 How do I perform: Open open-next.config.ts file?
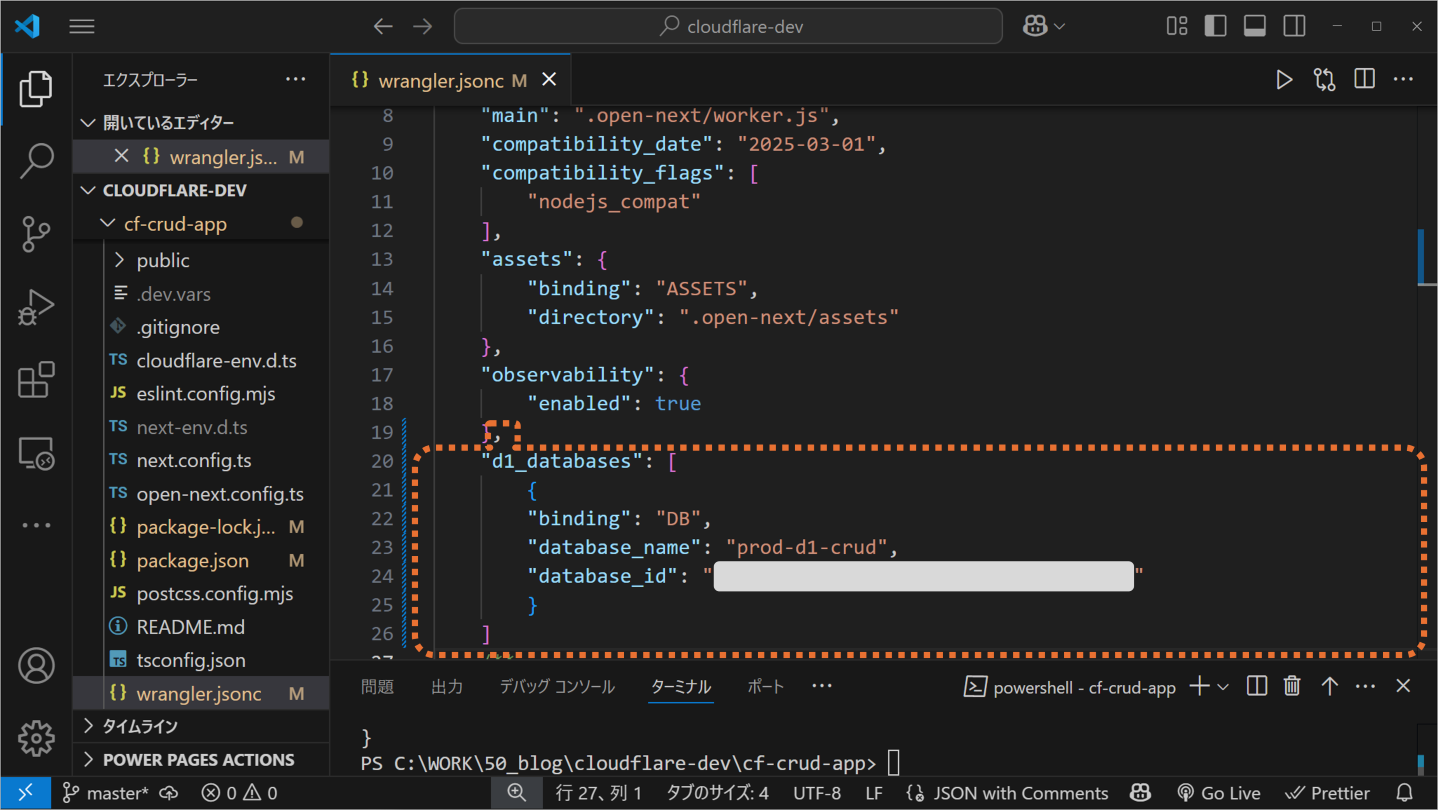pos(201,494)
